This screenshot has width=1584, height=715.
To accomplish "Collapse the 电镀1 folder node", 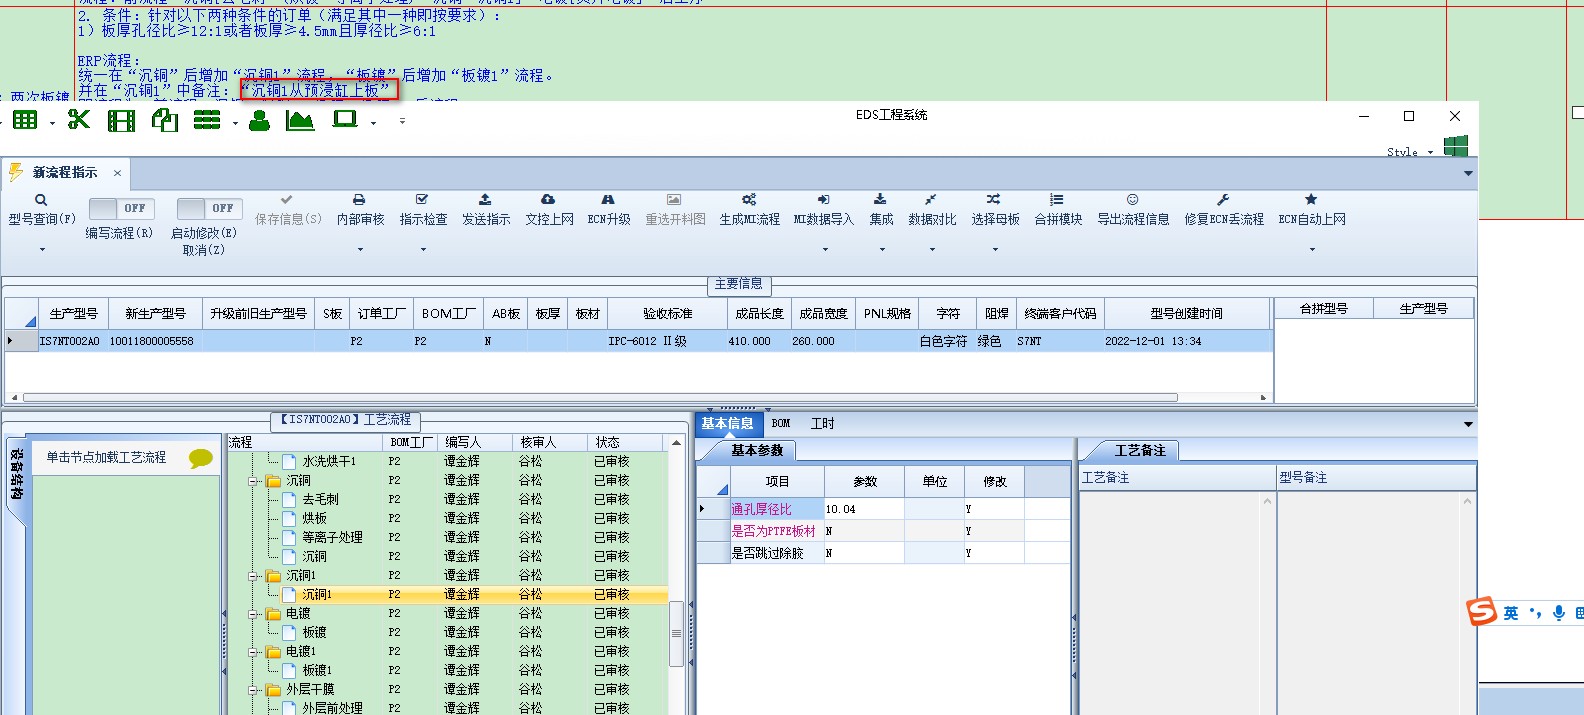I will point(254,652).
